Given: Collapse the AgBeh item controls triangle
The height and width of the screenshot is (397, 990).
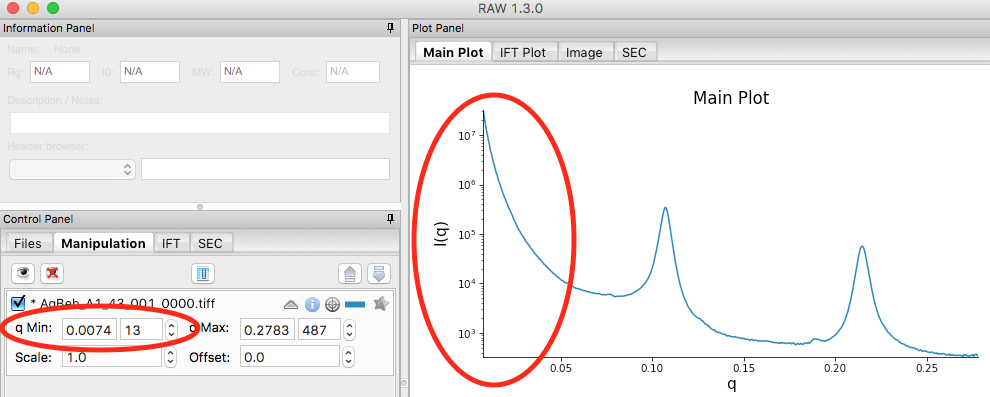Looking at the screenshot, I should pyautogui.click(x=290, y=305).
